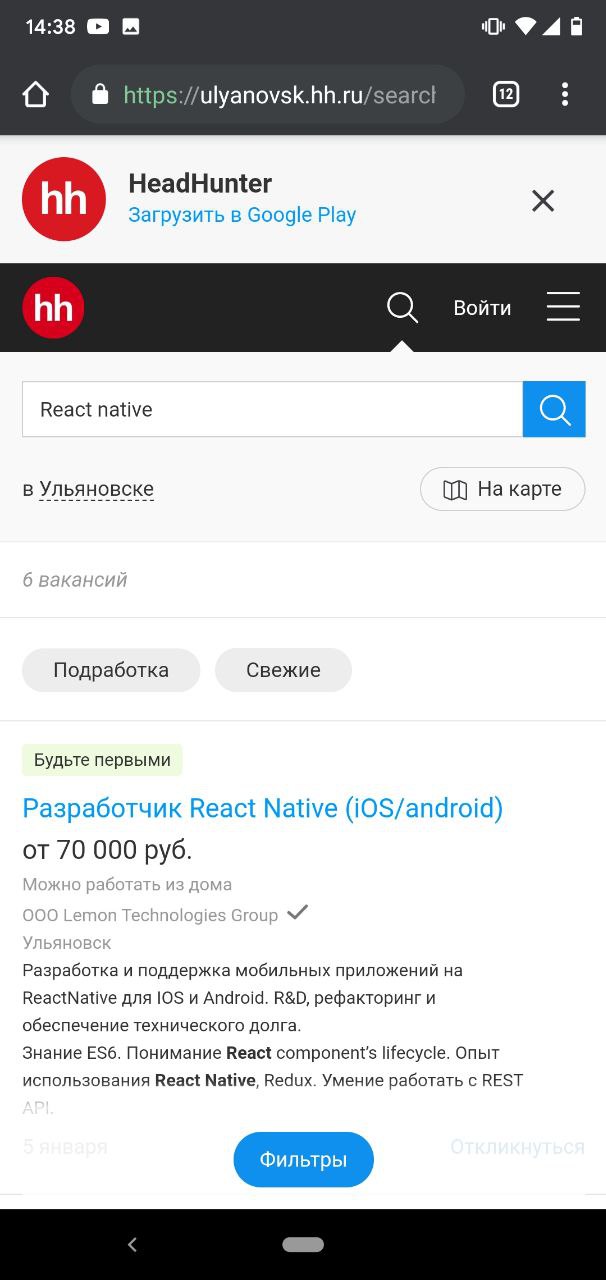Tap the battery icon in status bar
Viewport: 606px width, 1280px height.
[x=577, y=27]
